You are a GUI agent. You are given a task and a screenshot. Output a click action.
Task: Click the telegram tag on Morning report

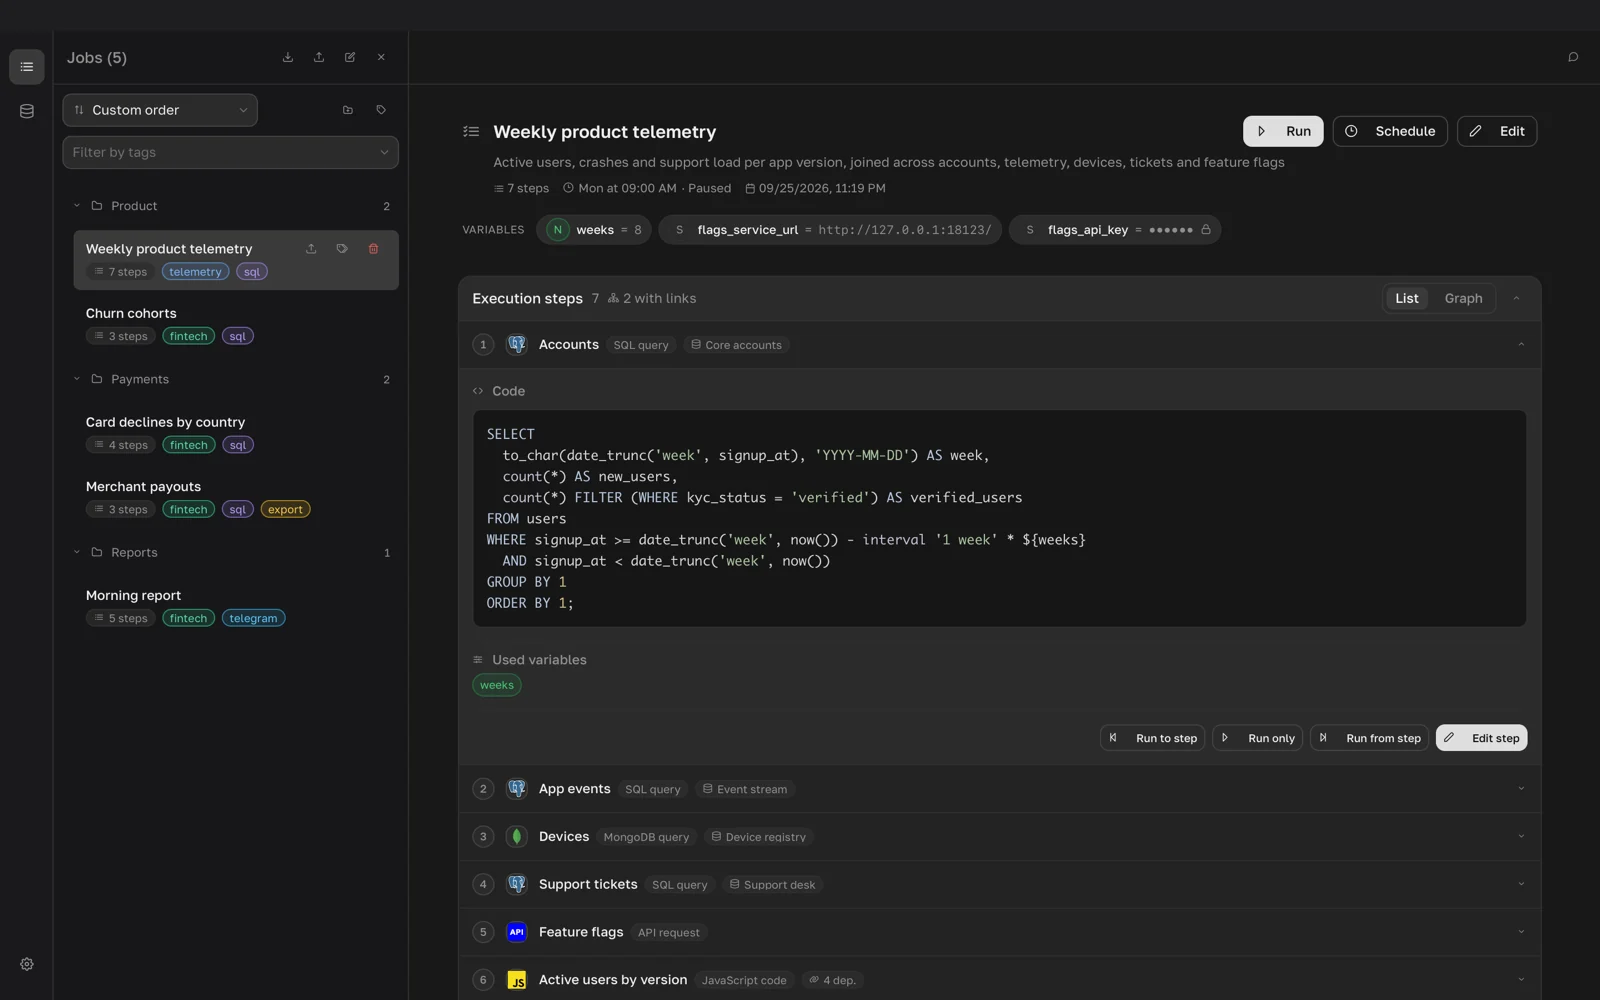click(x=253, y=619)
